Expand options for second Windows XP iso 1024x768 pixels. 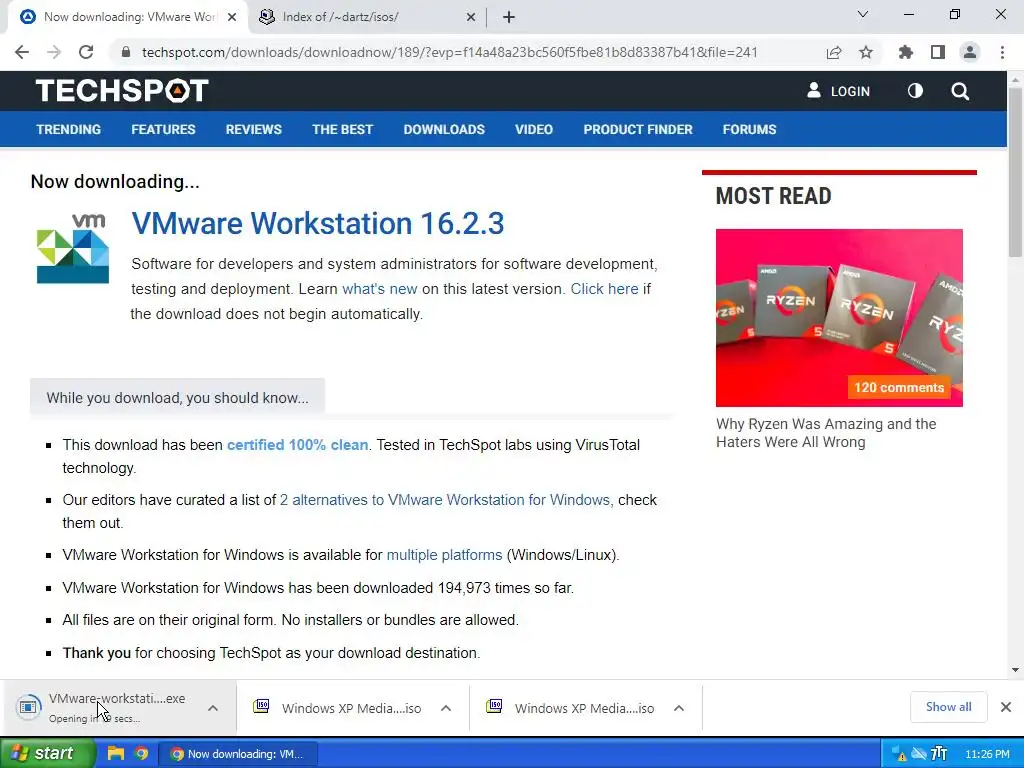pyautogui.click(x=679, y=708)
